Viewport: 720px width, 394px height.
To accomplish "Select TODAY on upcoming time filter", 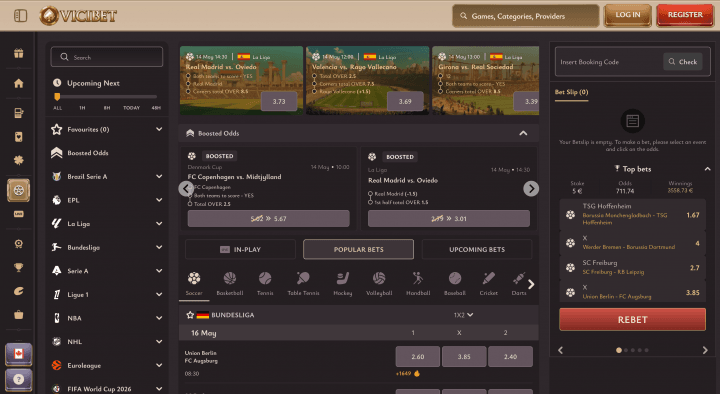I will [x=131, y=108].
